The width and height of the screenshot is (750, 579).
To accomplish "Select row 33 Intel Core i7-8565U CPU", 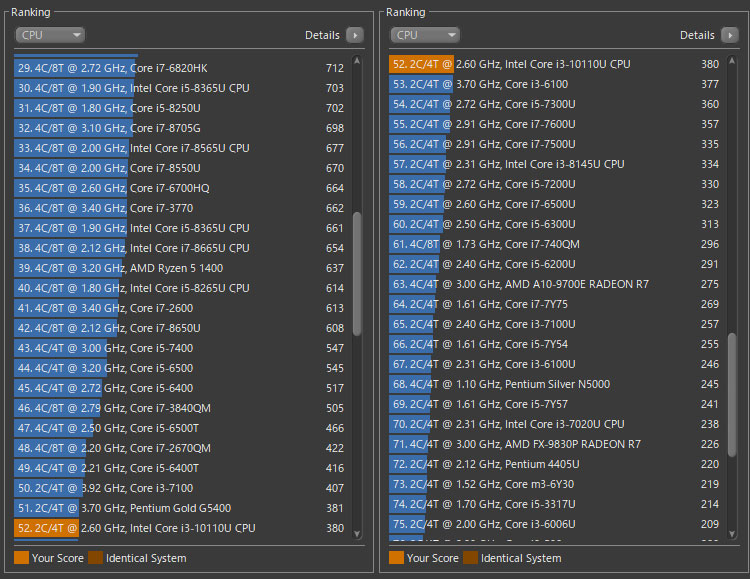I will click(182, 148).
